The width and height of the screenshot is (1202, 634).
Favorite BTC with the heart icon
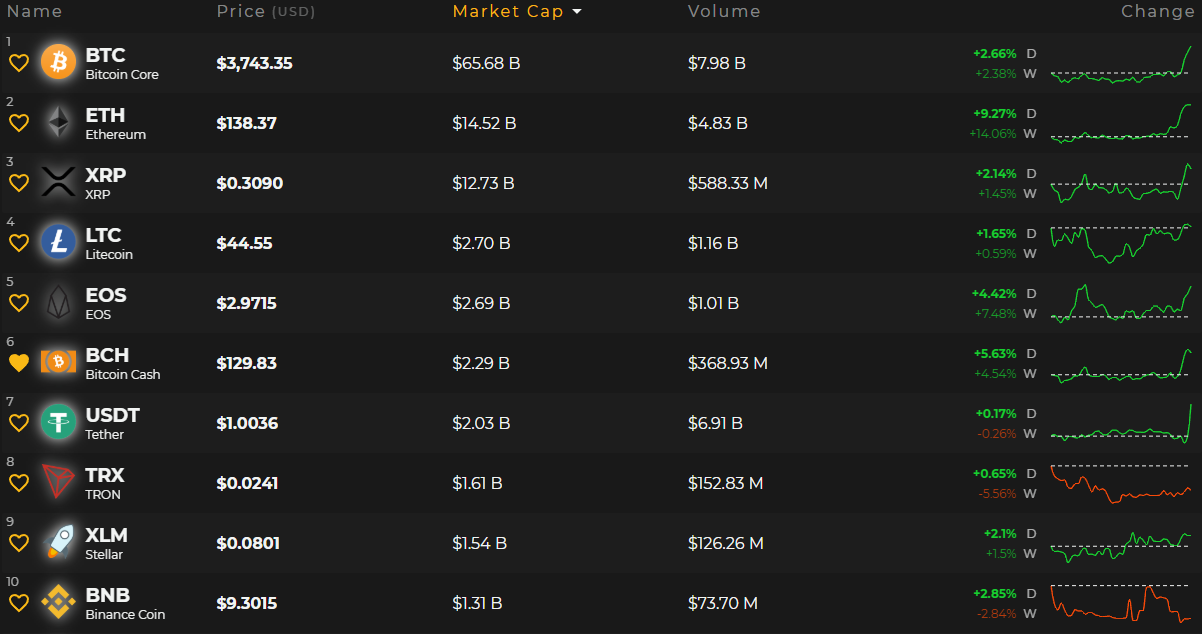pos(18,63)
